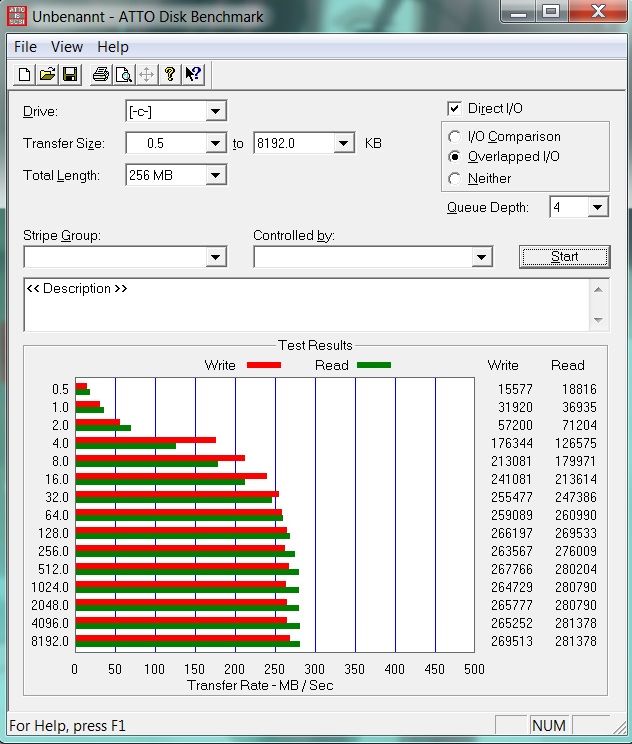
Task: Click the Transfer Rate - MB / Sec axis label
Action: pyautogui.click(x=260, y=685)
